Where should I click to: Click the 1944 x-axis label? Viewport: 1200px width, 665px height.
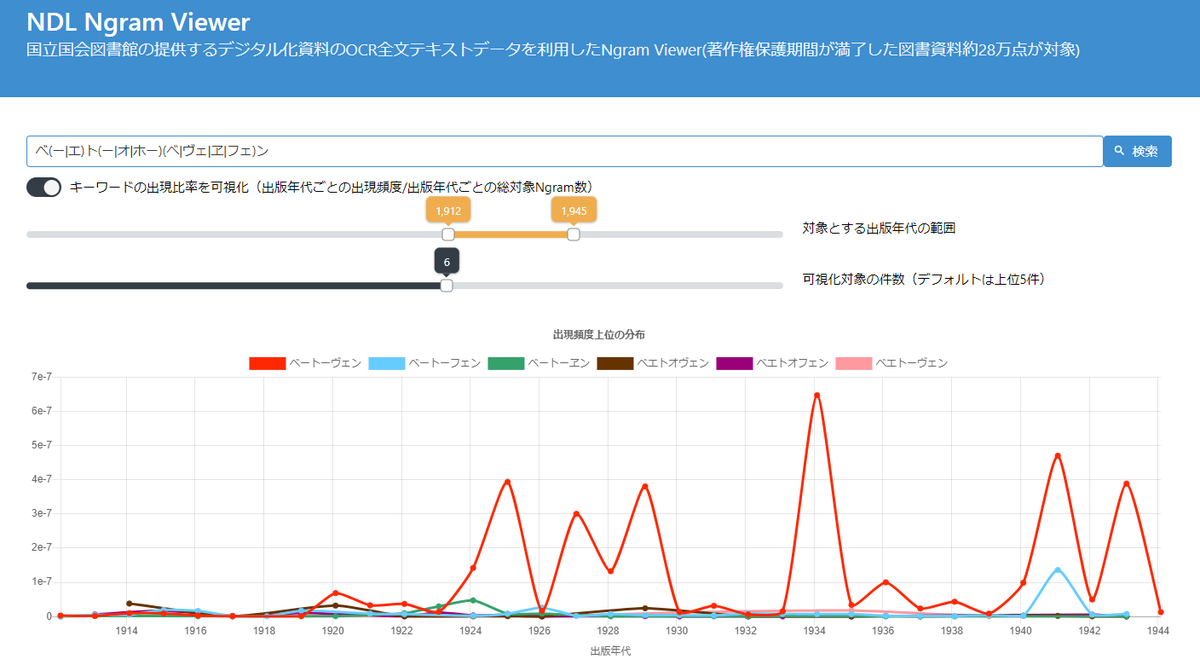pos(1158,631)
